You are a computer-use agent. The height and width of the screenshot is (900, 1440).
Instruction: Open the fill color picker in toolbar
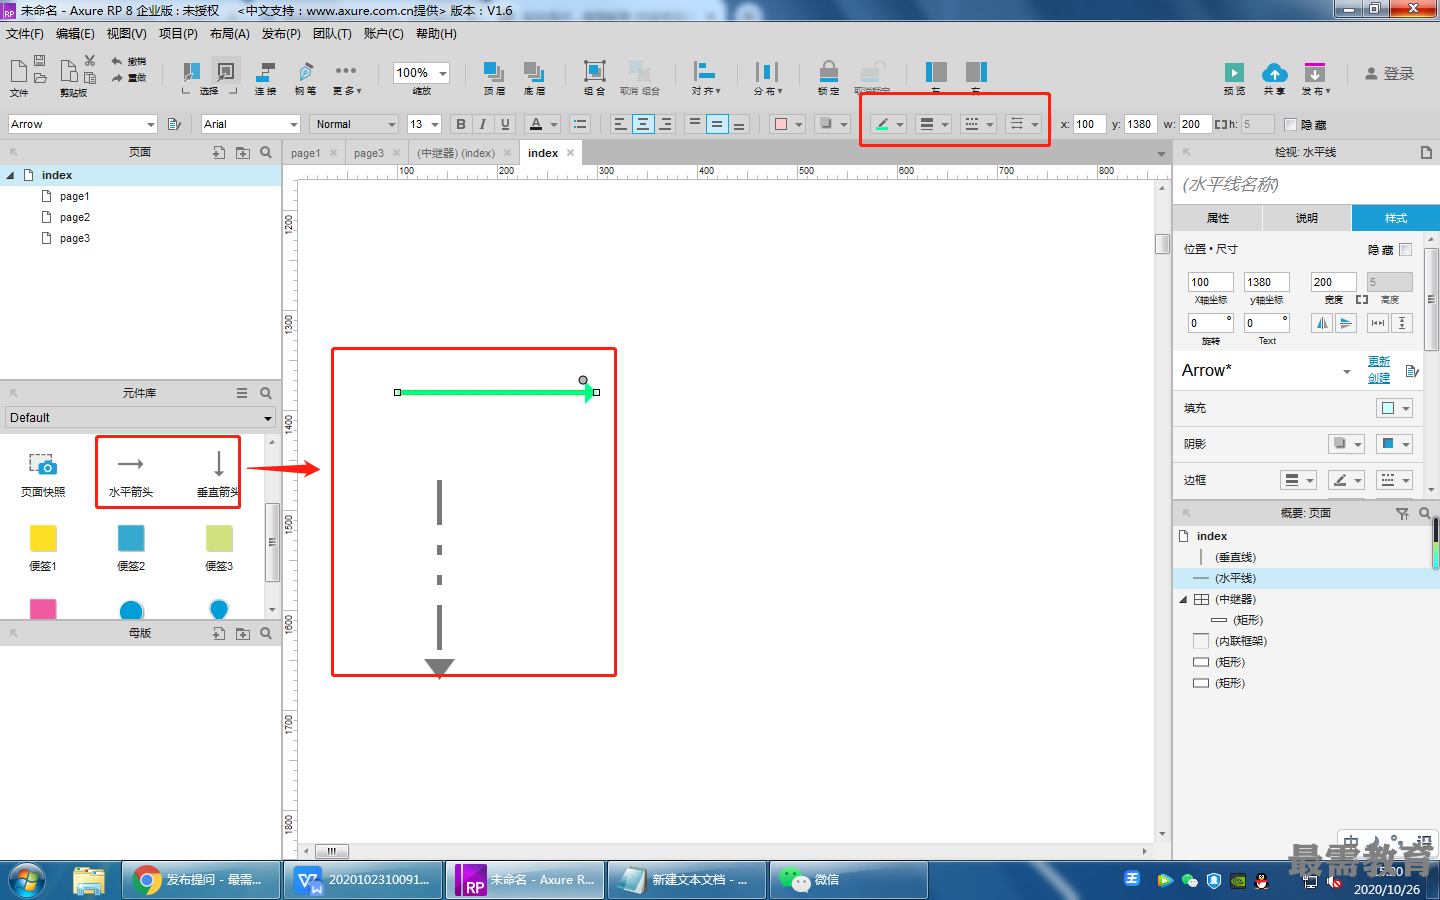(x=788, y=124)
